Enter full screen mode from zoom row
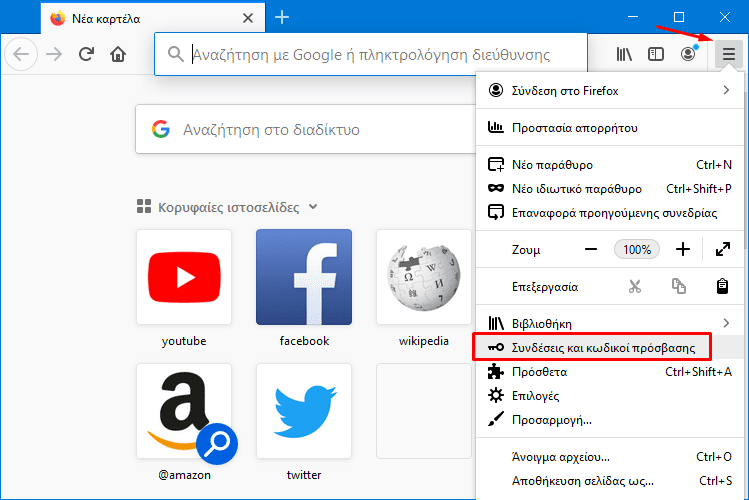 (722, 249)
